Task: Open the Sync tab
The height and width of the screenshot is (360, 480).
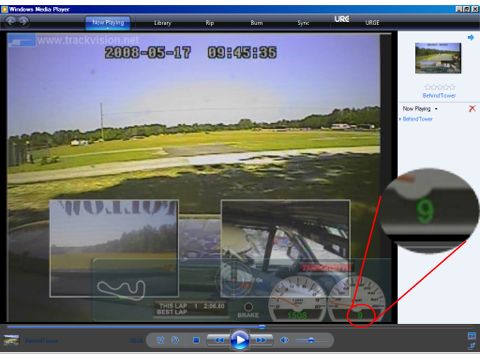Action: click(x=303, y=23)
